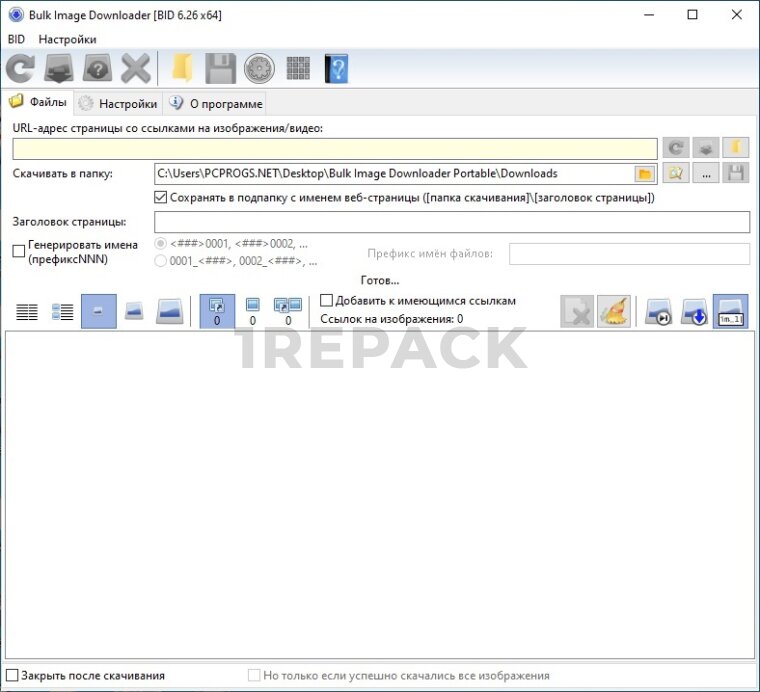
Task: Open the queue manager grid icon
Action: (x=298, y=69)
